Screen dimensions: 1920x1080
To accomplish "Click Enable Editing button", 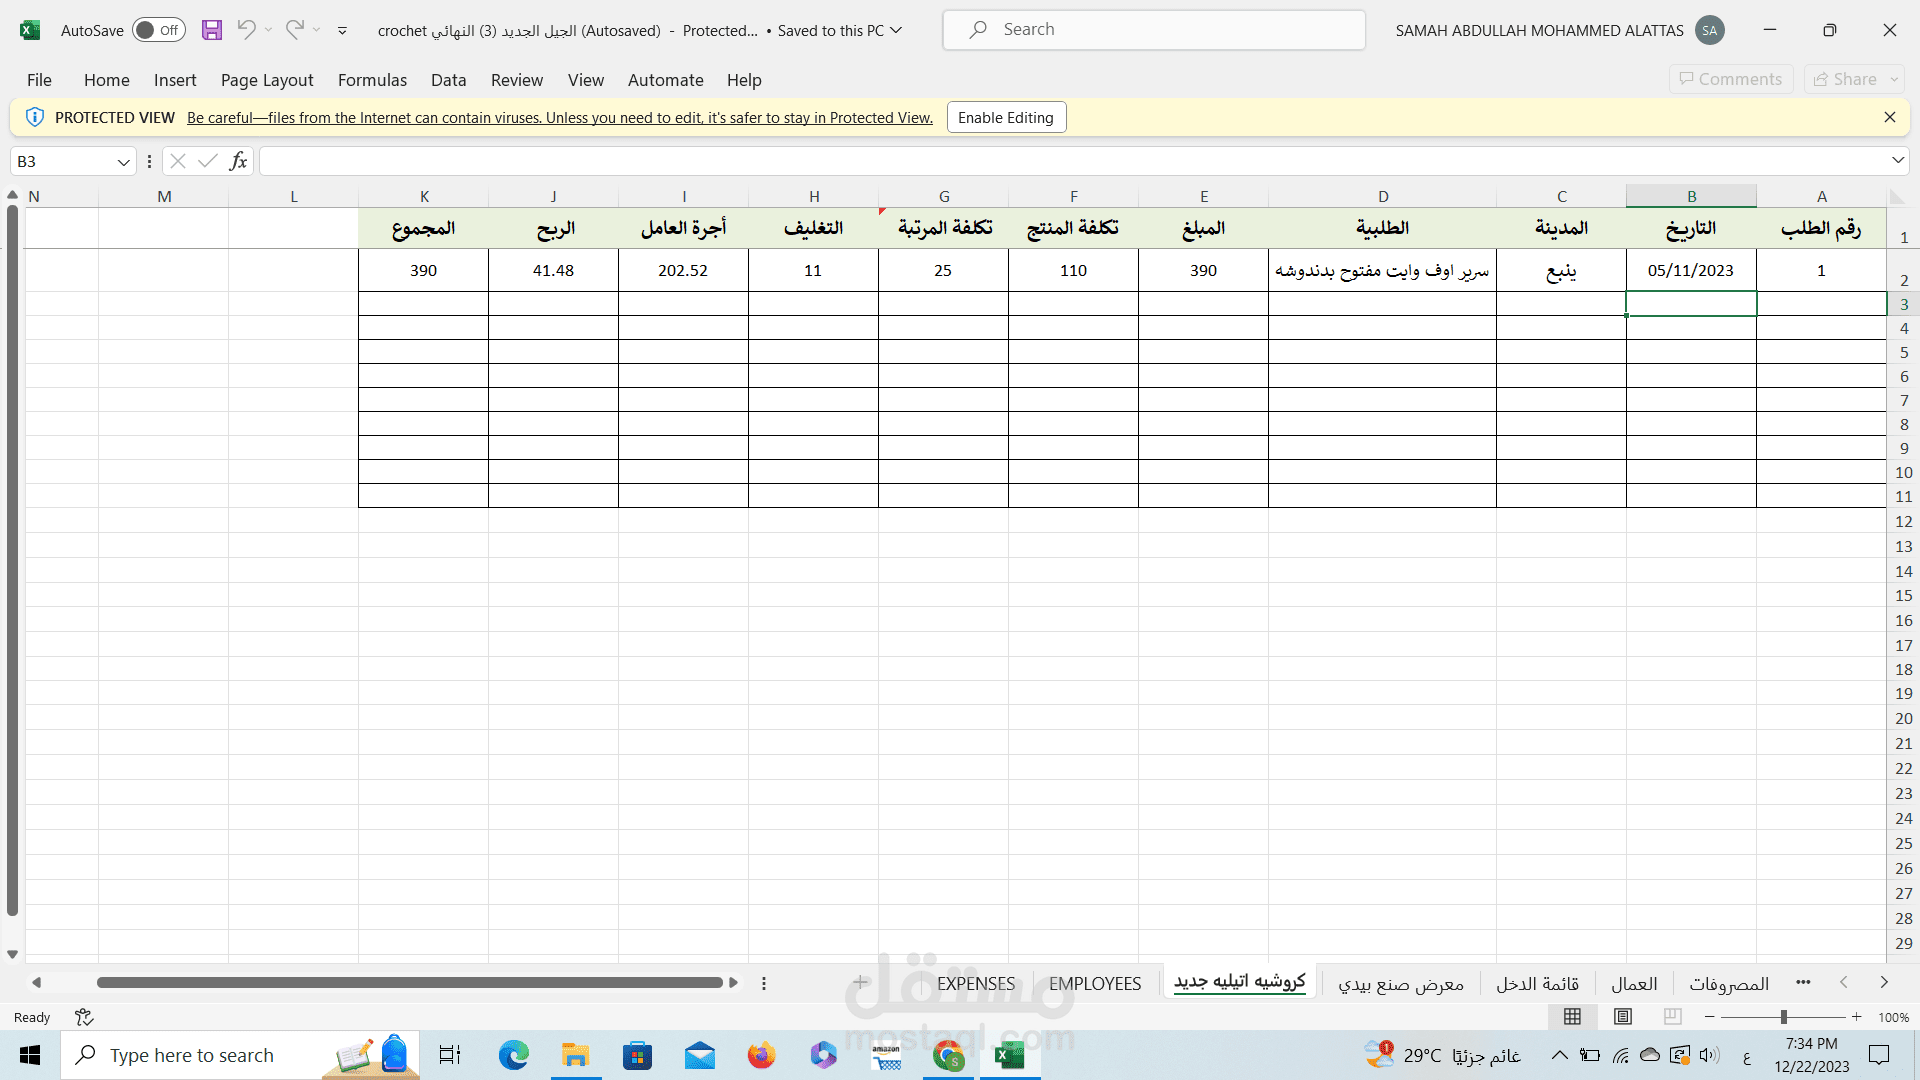I will click(1006, 117).
